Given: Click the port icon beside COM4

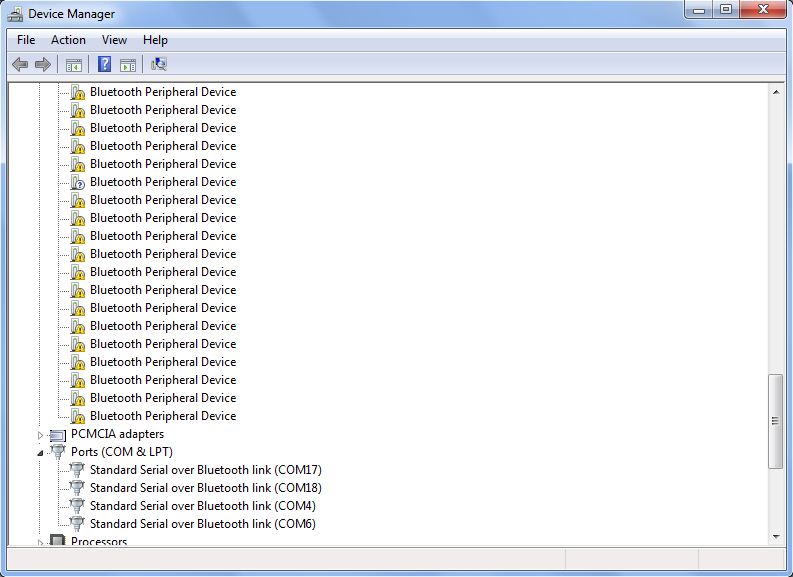Looking at the screenshot, I should click(x=77, y=505).
